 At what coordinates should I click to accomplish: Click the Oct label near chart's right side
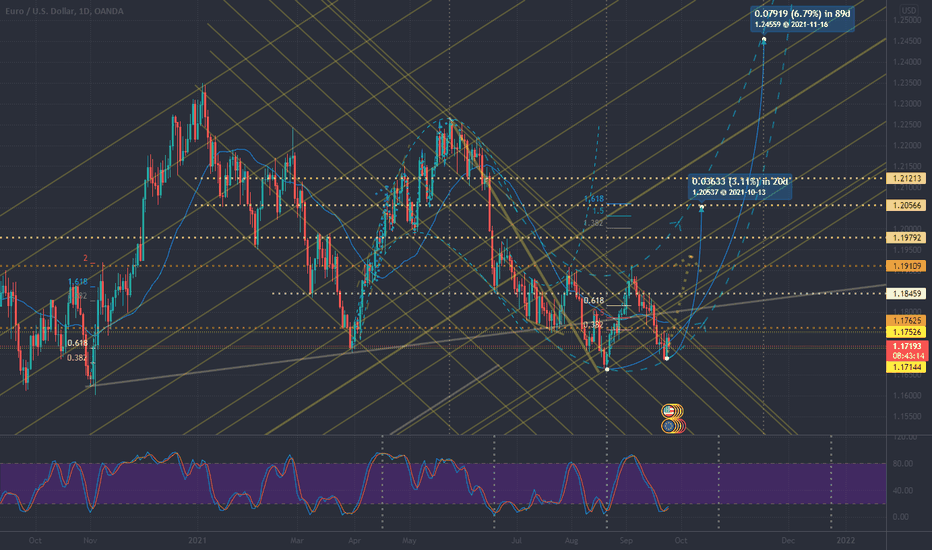pyautogui.click(x=681, y=540)
